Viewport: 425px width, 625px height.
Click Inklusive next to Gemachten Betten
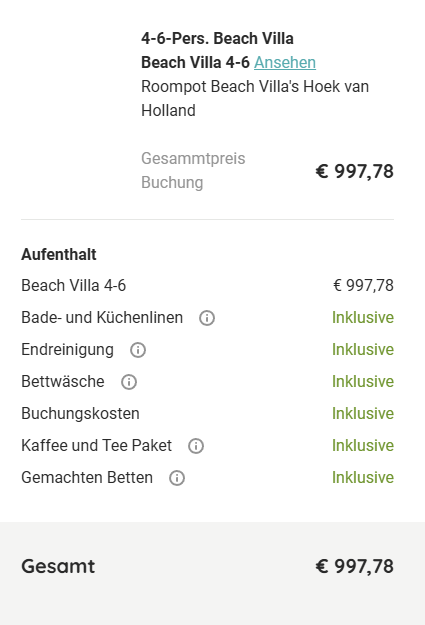tap(363, 477)
